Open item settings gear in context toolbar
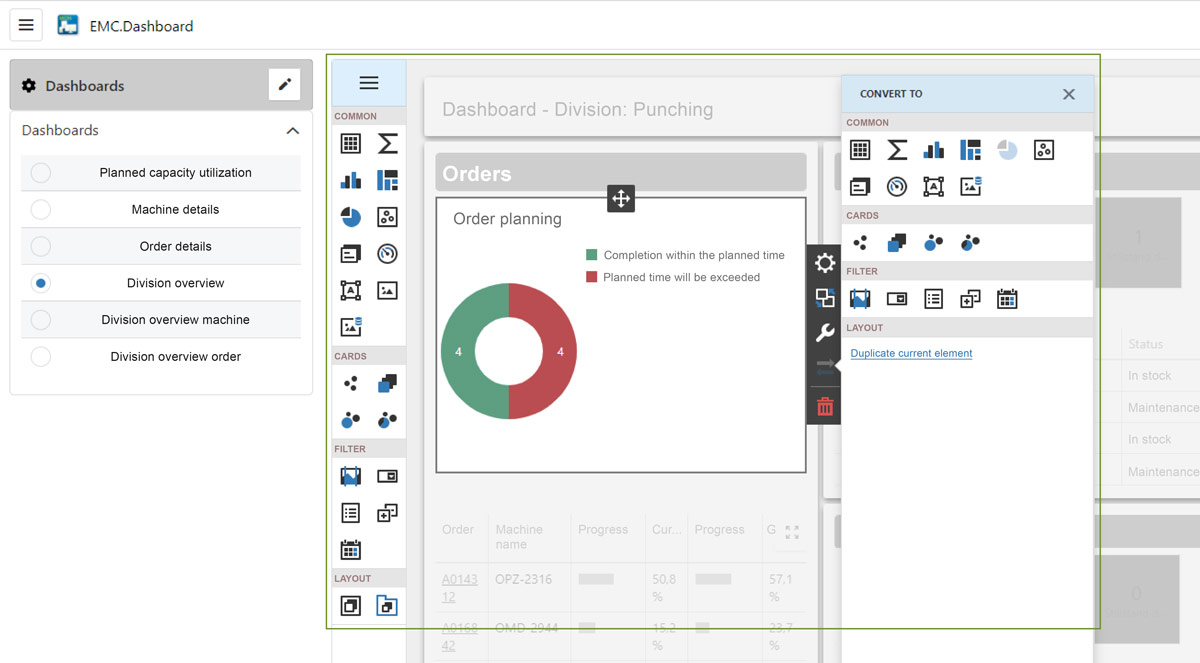Image resolution: width=1200 pixels, height=663 pixels. tap(825, 263)
